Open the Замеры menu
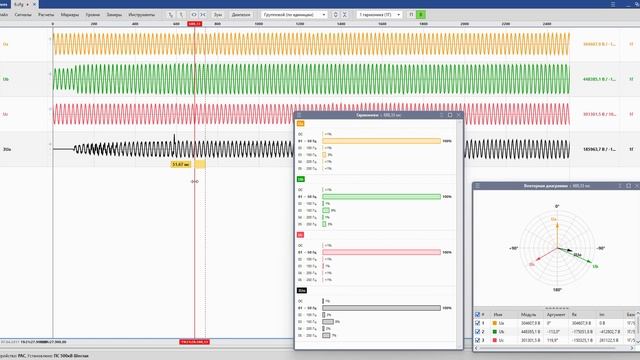640x360 pixels. pyautogui.click(x=114, y=15)
